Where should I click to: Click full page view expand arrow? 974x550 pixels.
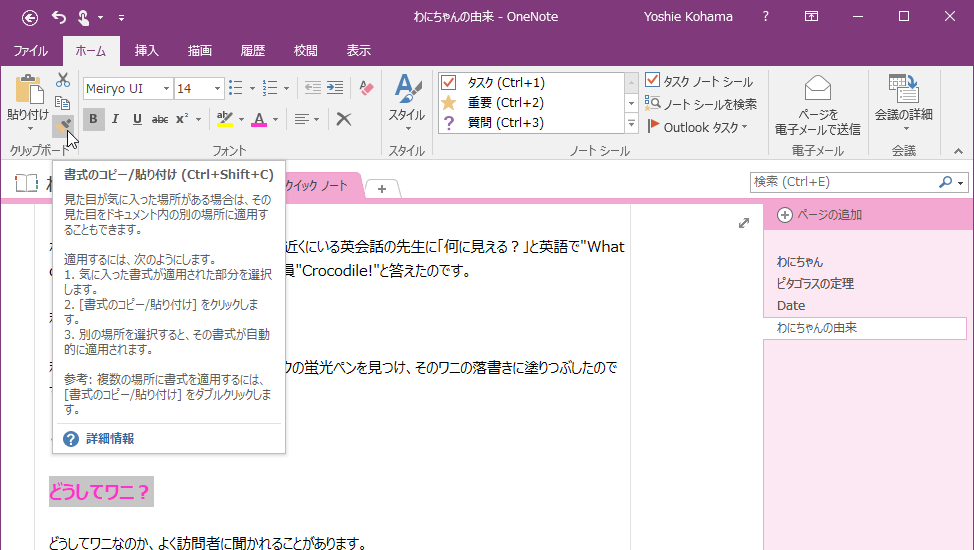point(744,222)
